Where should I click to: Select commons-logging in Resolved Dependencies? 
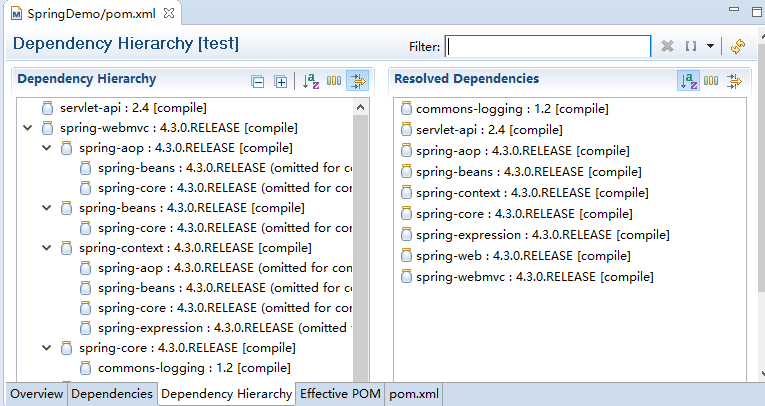click(512, 109)
